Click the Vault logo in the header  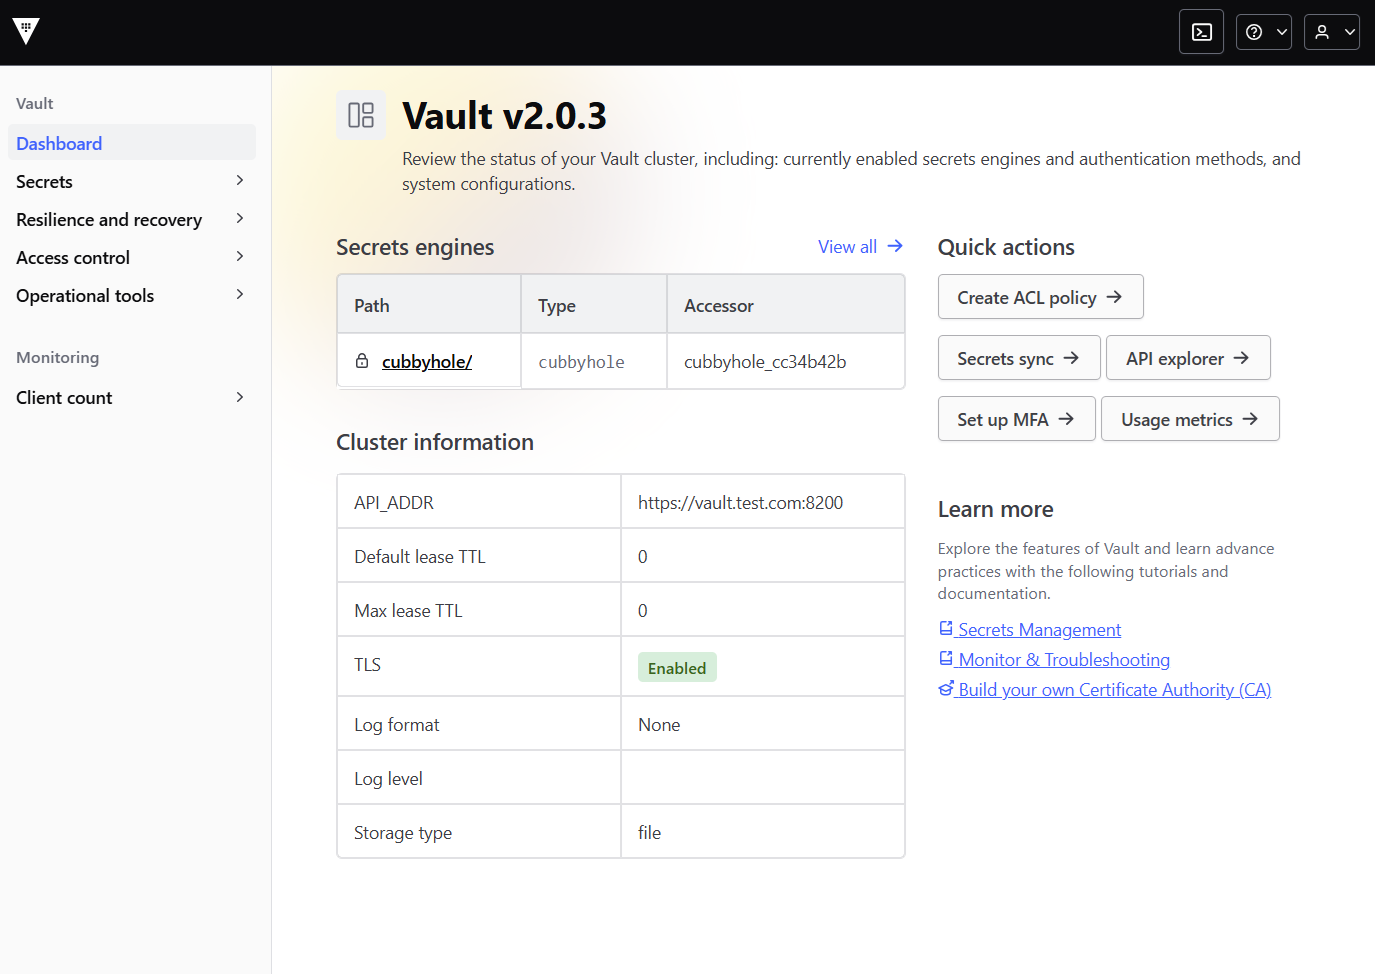coord(27,31)
